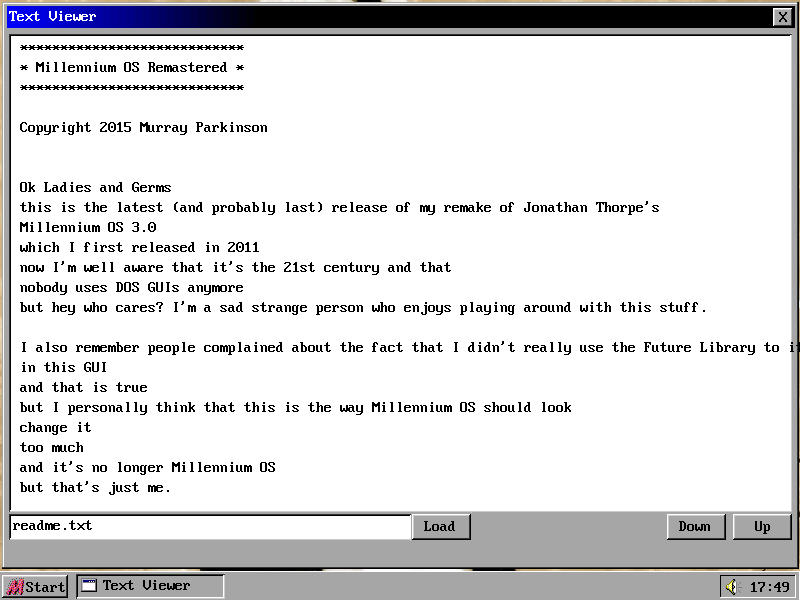Click the "Millennium OS Remastered" heading text
Screen dimensions: 800x600
click(131, 68)
